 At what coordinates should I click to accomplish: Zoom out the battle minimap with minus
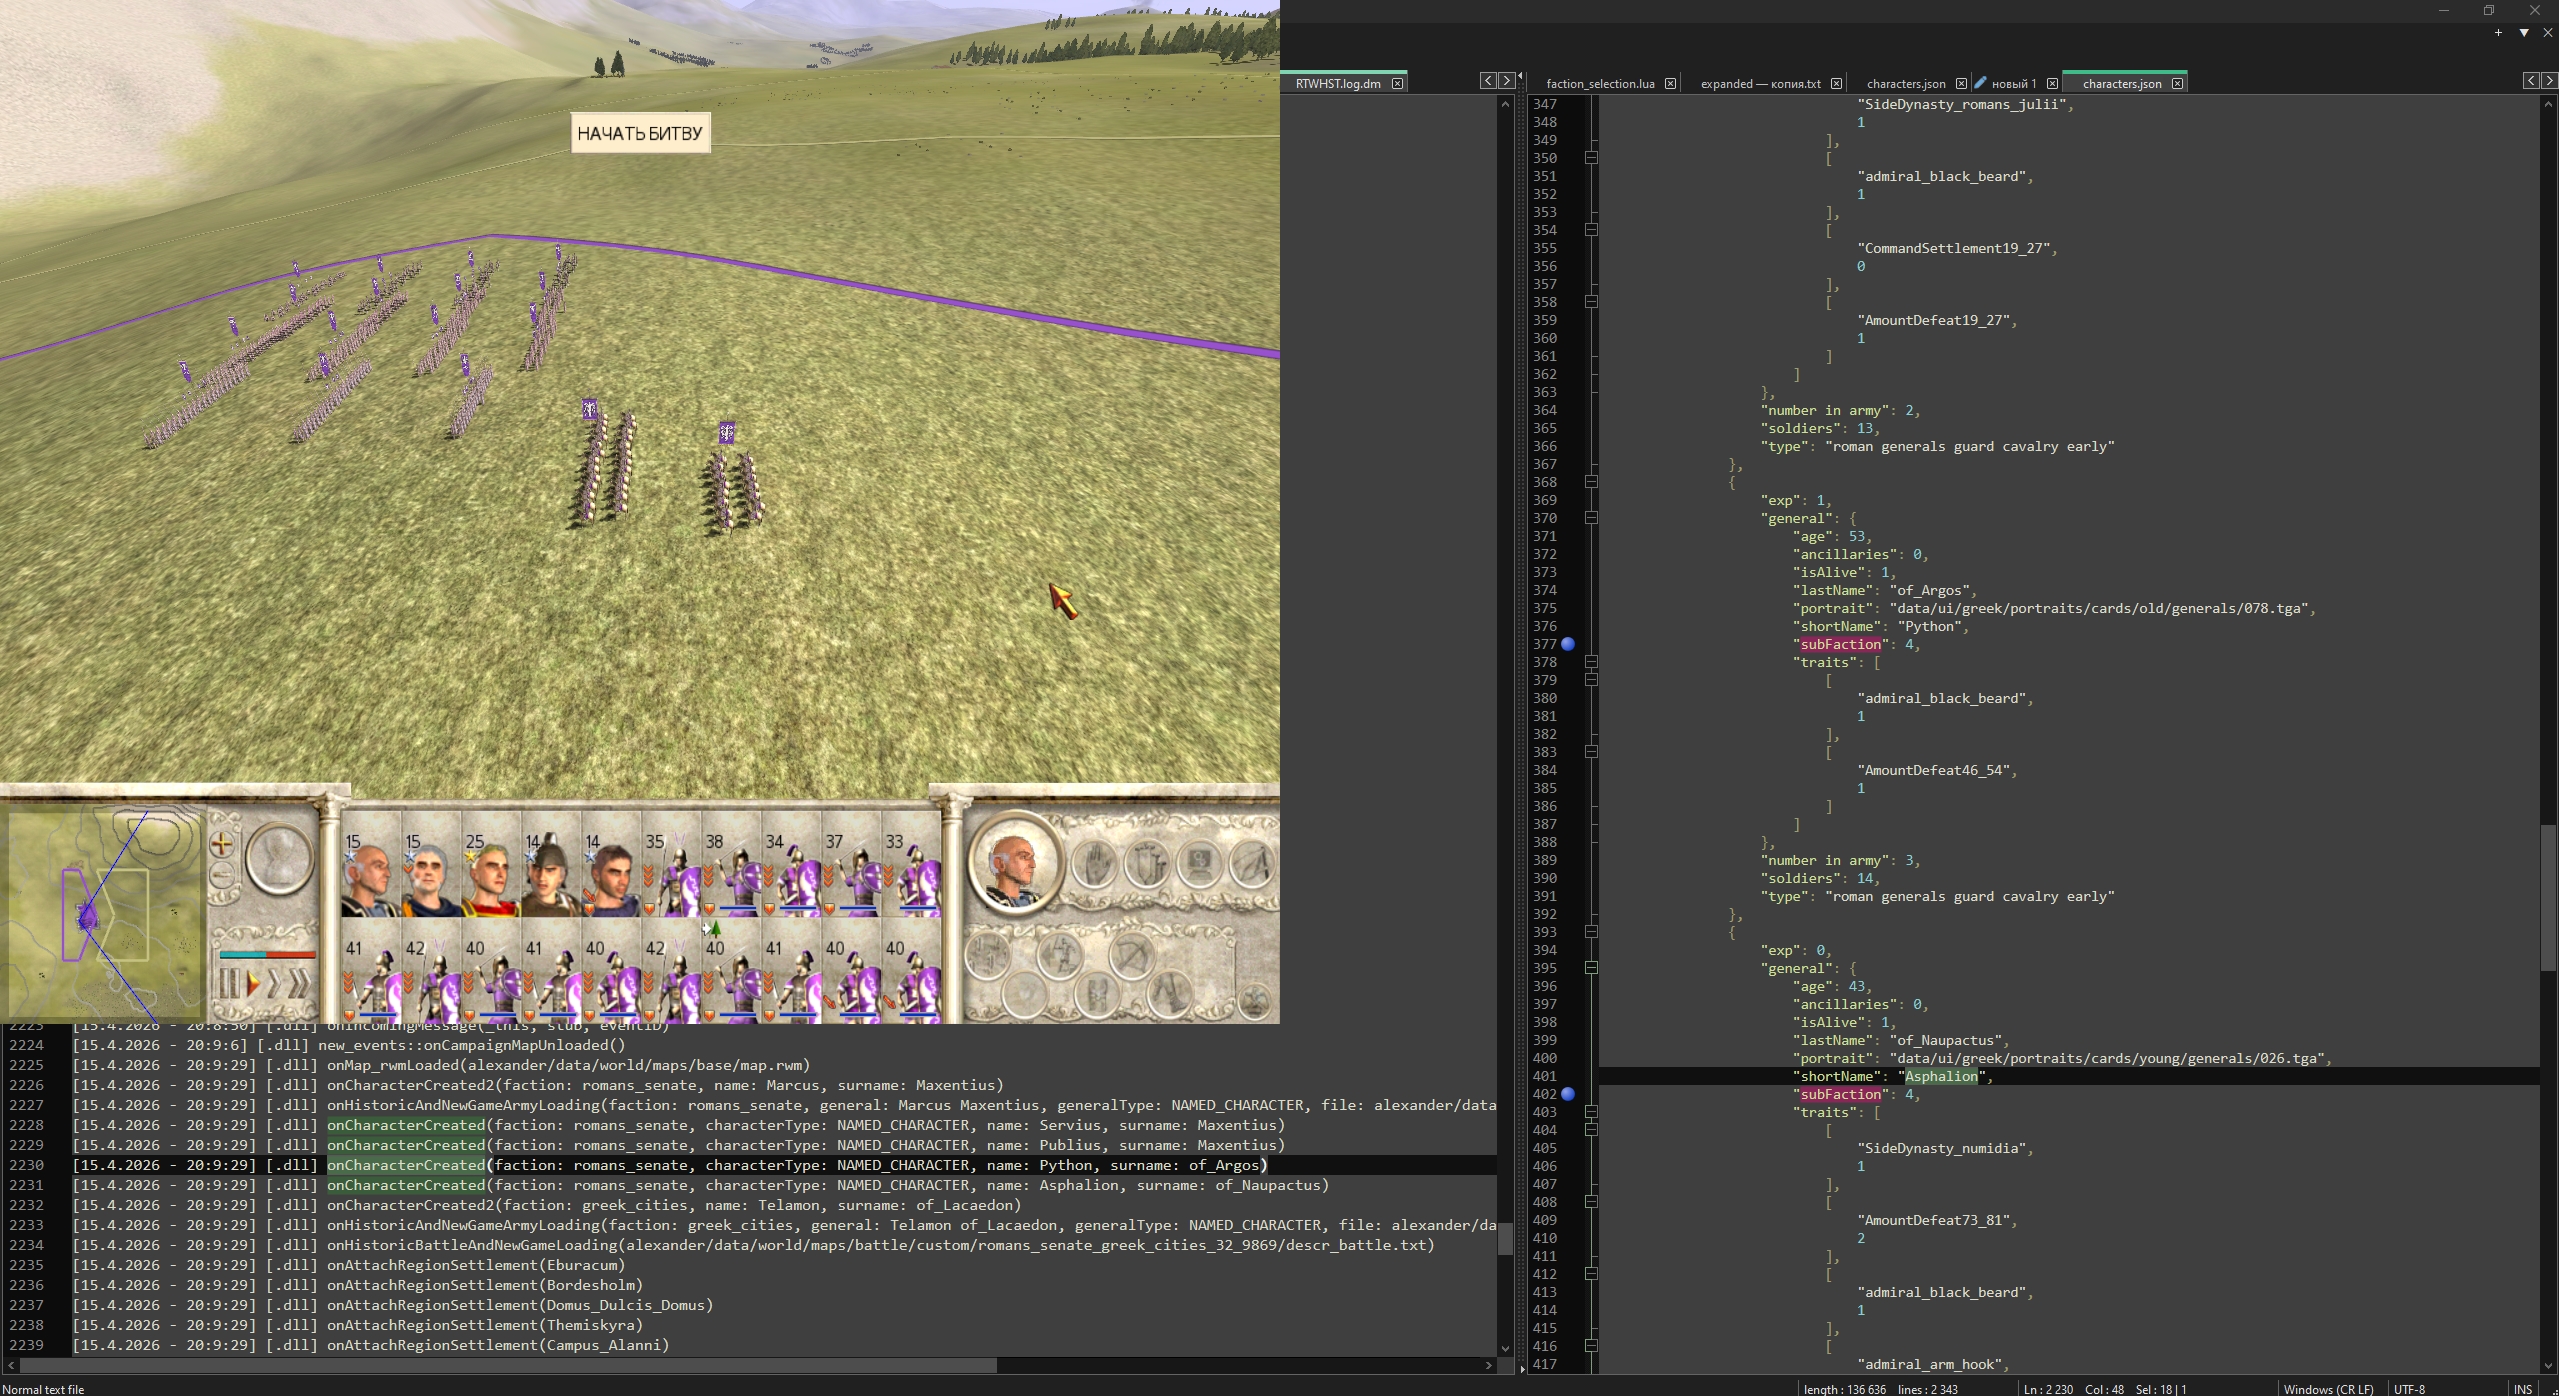click(222, 876)
